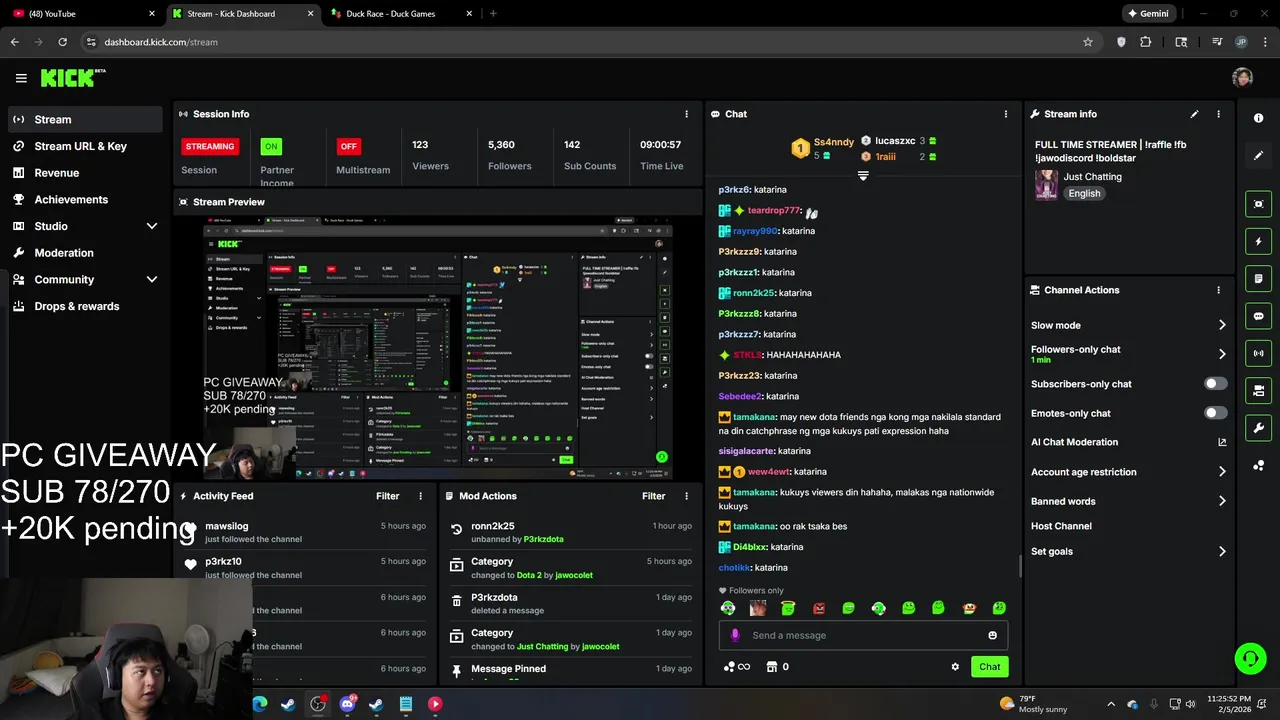This screenshot has width=1280, height=720.
Task: Select Stream in the sidebar
Action: (84, 119)
